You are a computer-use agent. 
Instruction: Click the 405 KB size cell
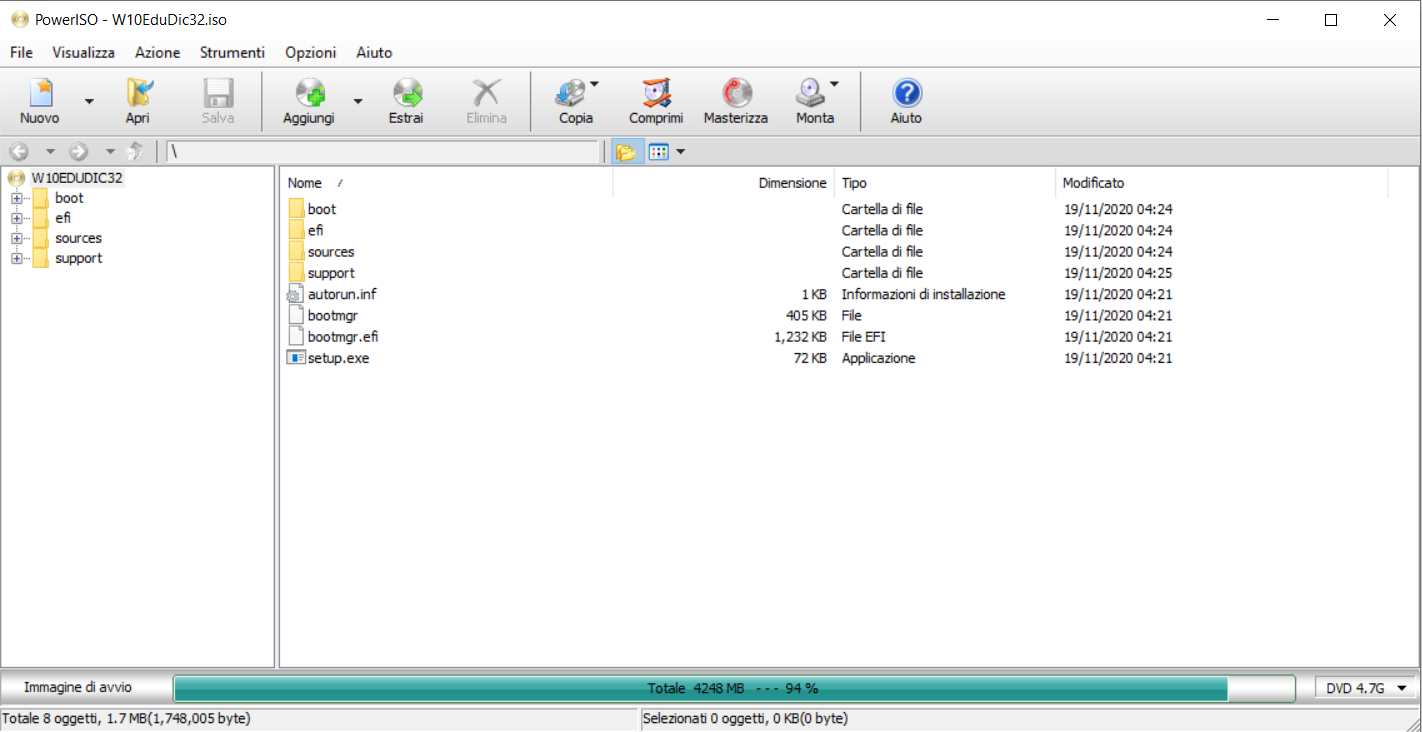pos(805,316)
